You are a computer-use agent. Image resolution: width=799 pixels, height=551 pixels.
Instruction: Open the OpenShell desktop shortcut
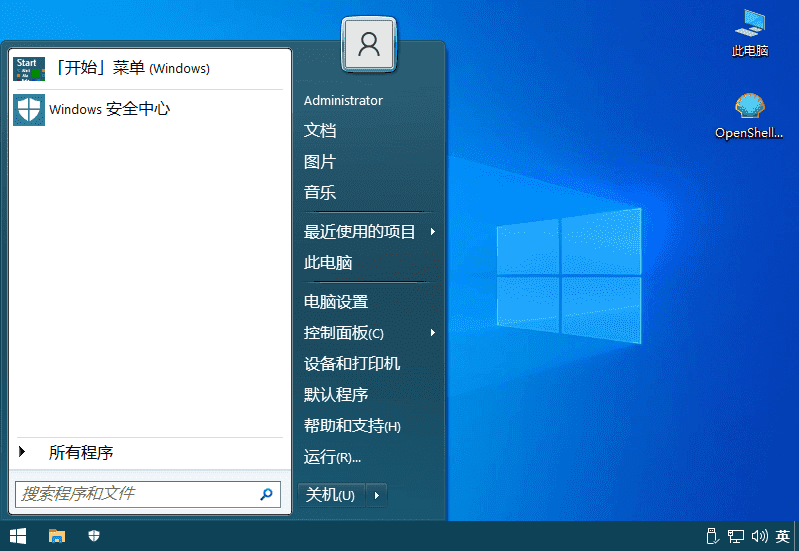click(x=749, y=107)
